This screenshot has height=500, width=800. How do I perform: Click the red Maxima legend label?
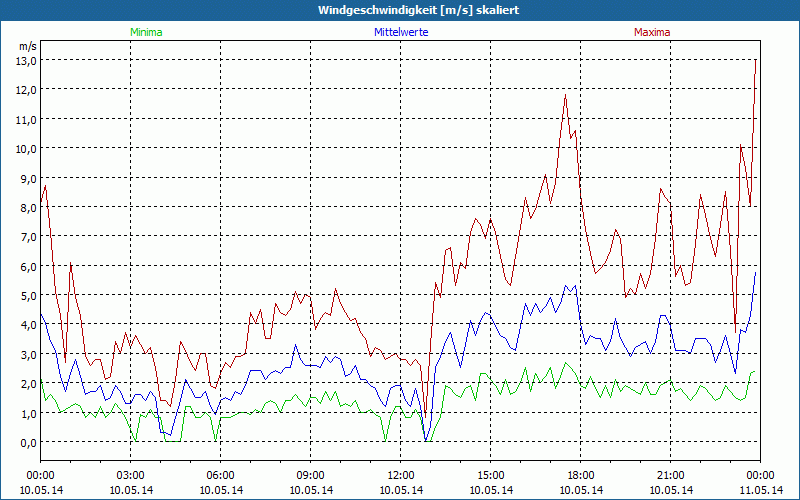(x=652, y=32)
